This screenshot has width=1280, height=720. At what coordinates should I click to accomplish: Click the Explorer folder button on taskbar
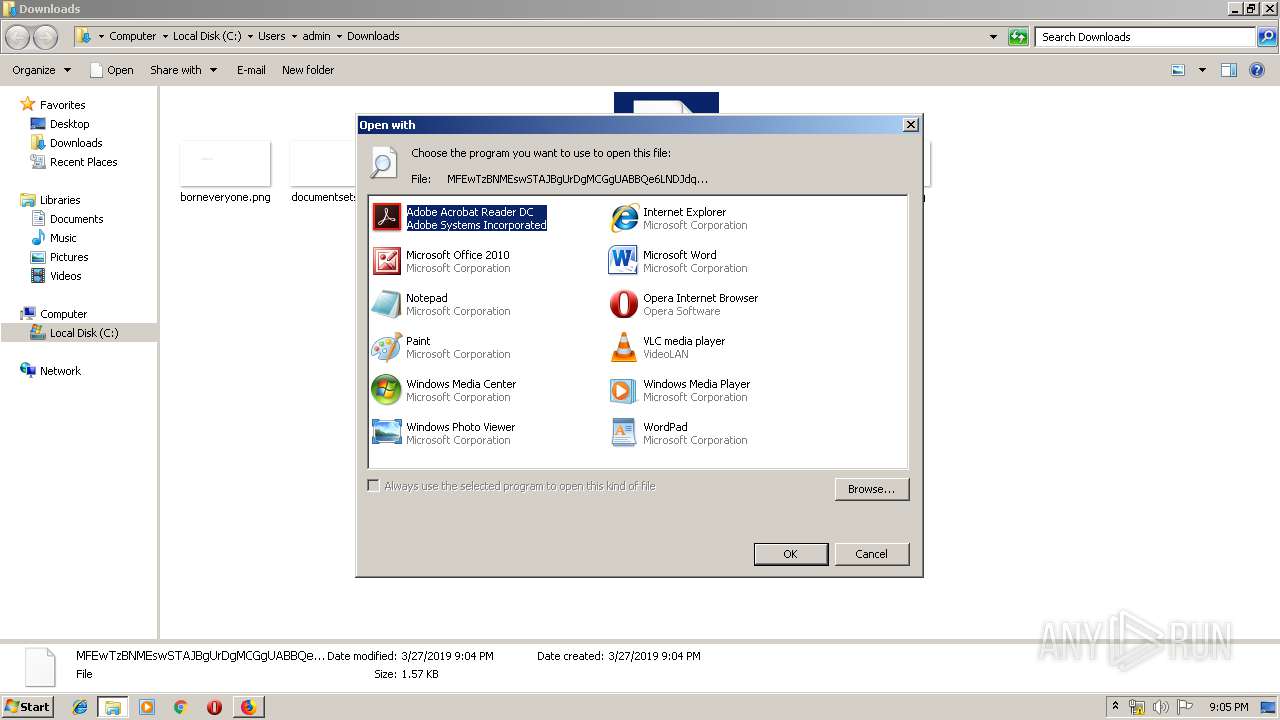click(x=113, y=707)
